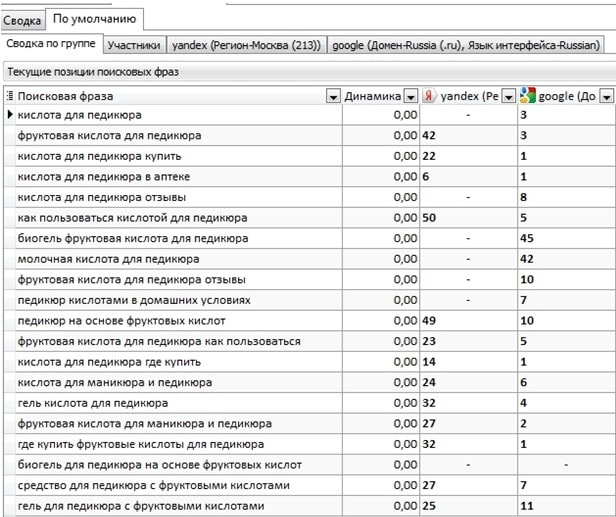The image size is (616, 517).
Task: Switch to the Сводка tab
Action: [x=22, y=20]
